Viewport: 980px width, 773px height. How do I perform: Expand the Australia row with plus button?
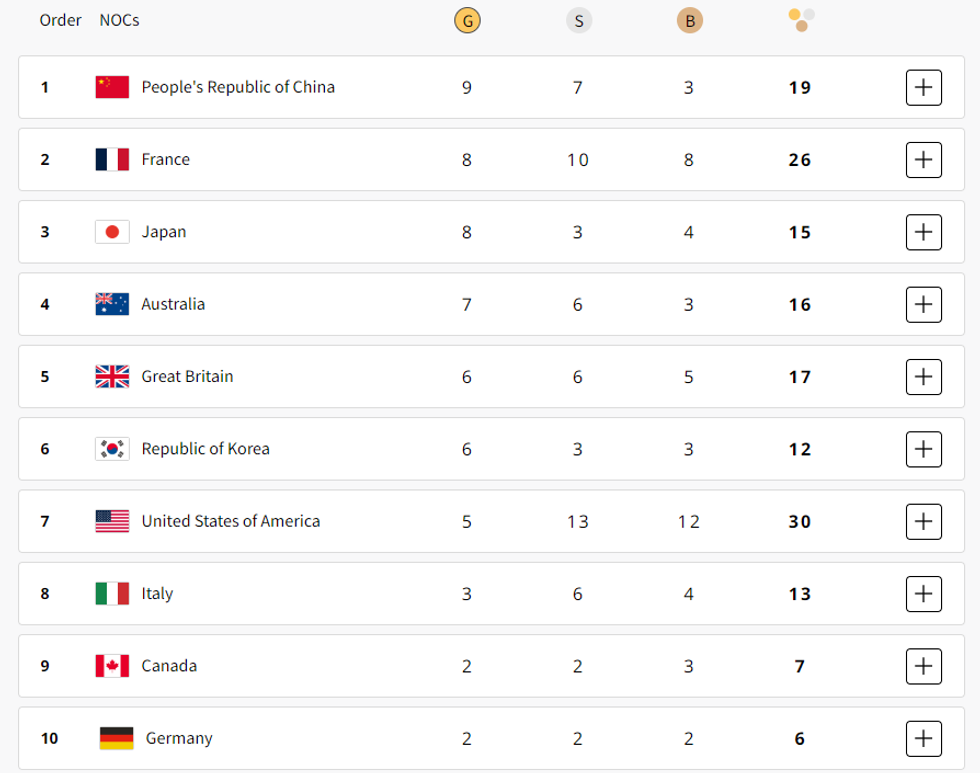pyautogui.click(x=923, y=304)
